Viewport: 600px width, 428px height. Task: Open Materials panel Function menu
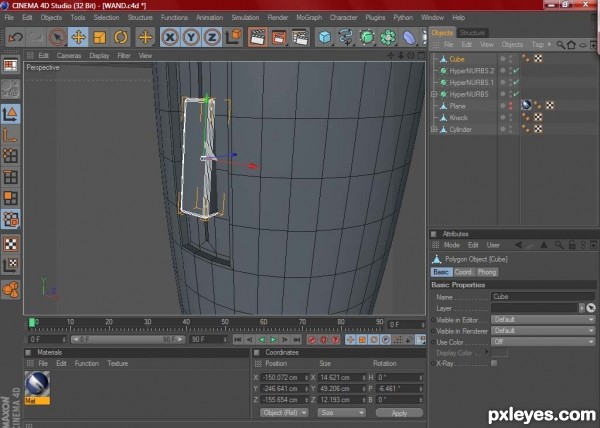[86, 364]
